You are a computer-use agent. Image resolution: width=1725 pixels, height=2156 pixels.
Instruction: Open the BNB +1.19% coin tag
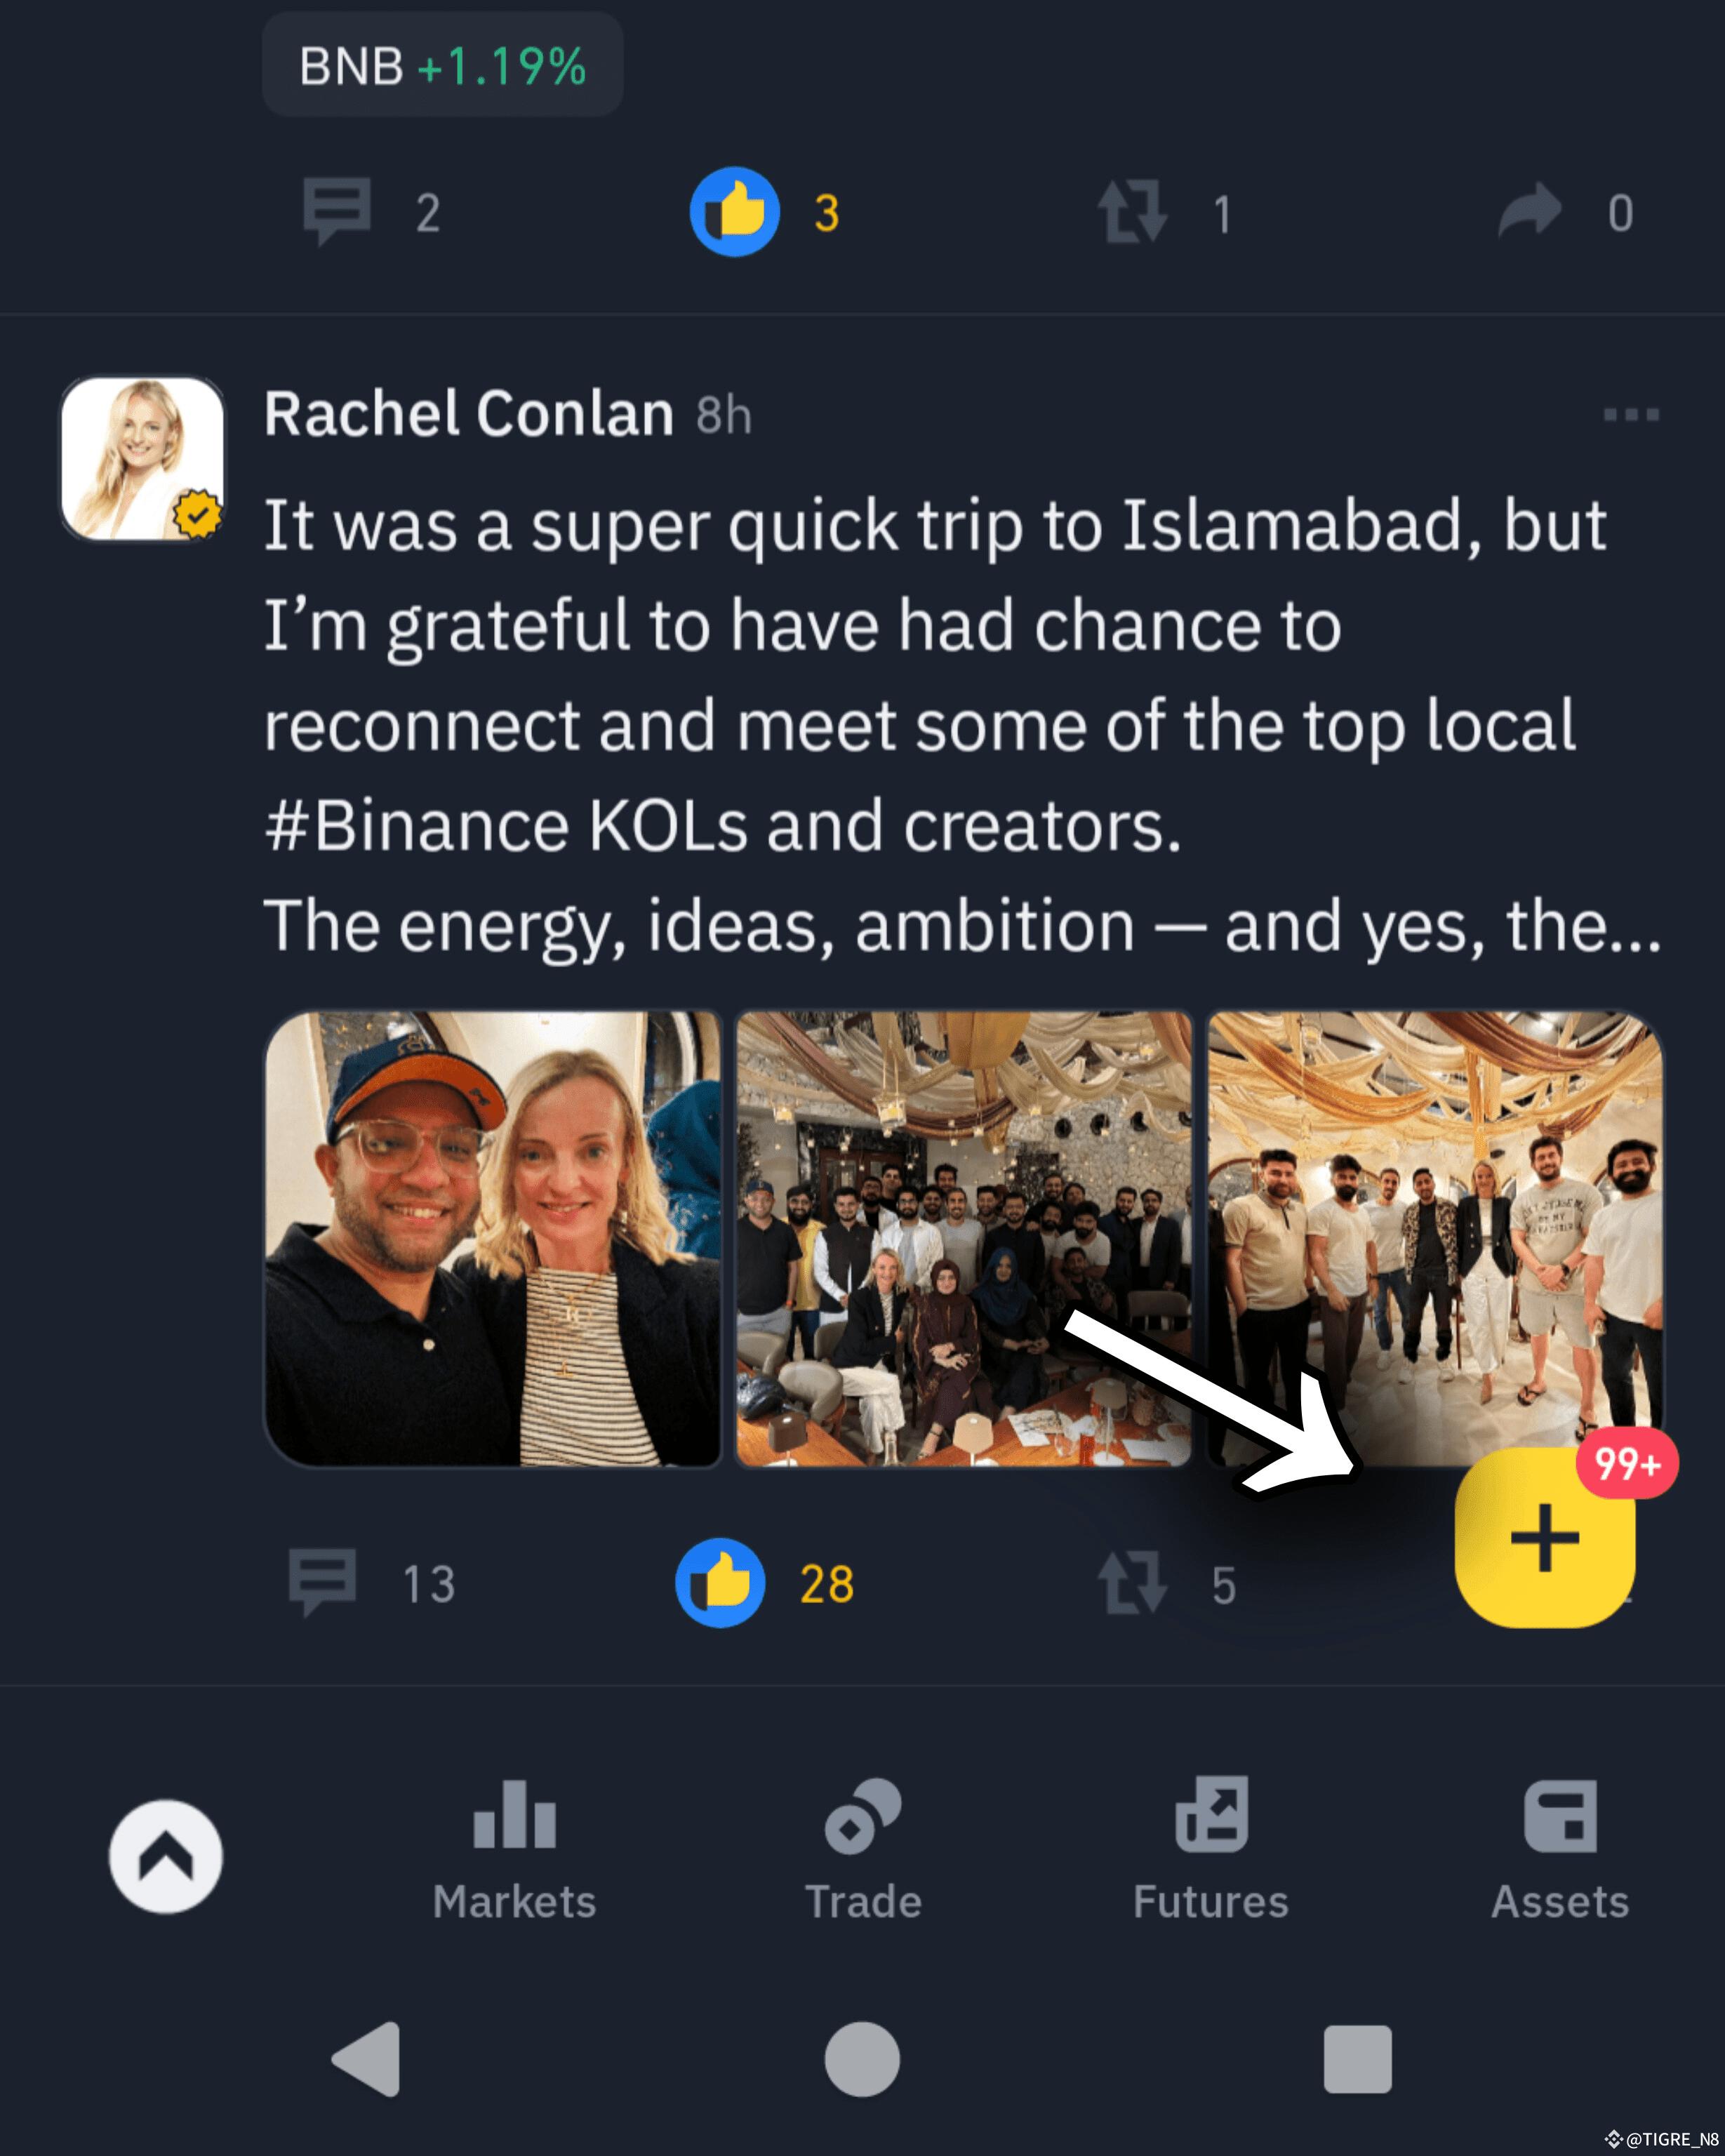pos(442,66)
